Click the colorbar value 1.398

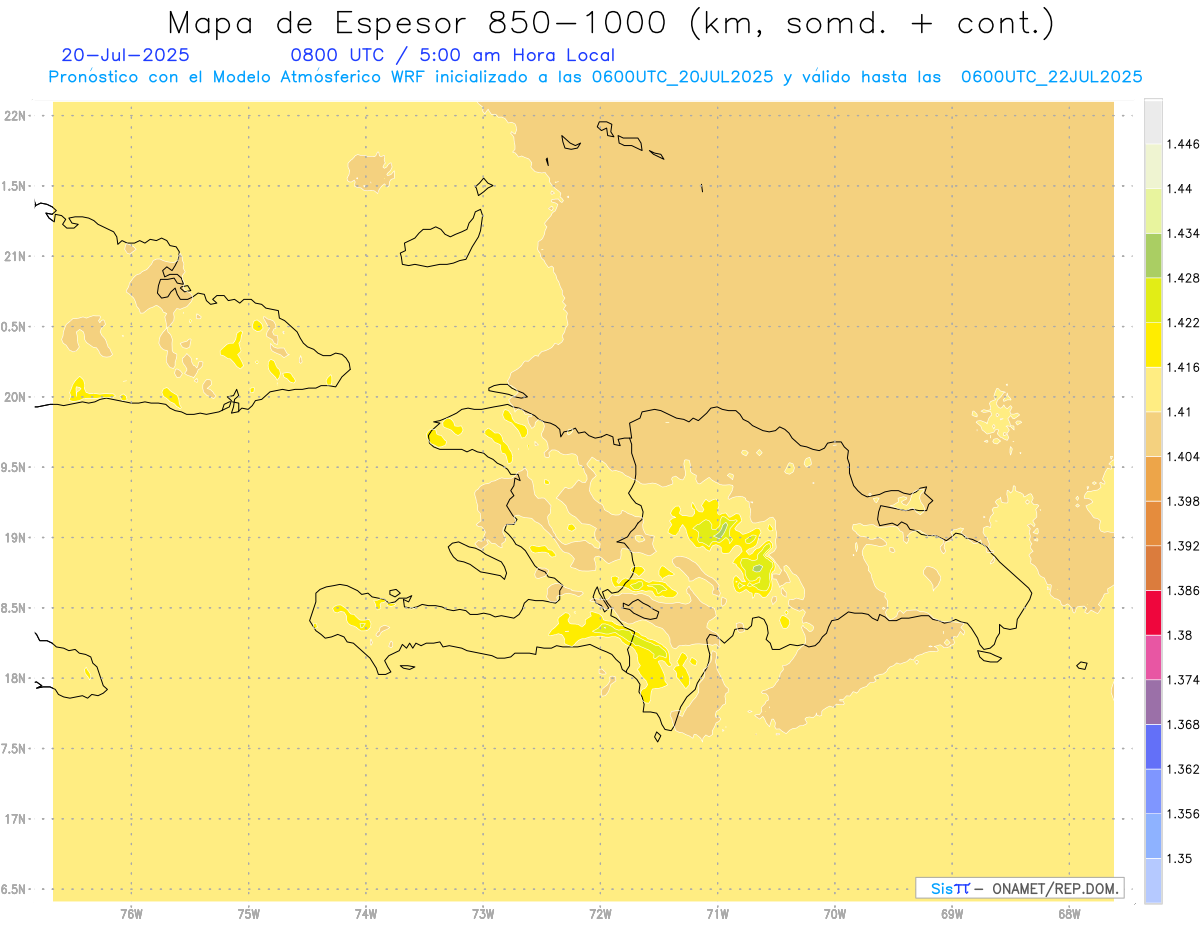pos(1184,501)
